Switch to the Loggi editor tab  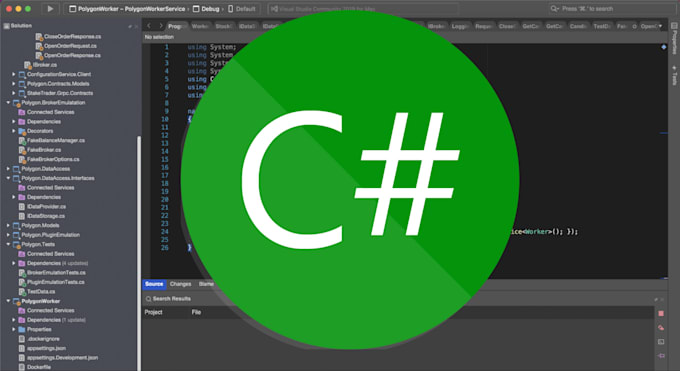point(460,26)
